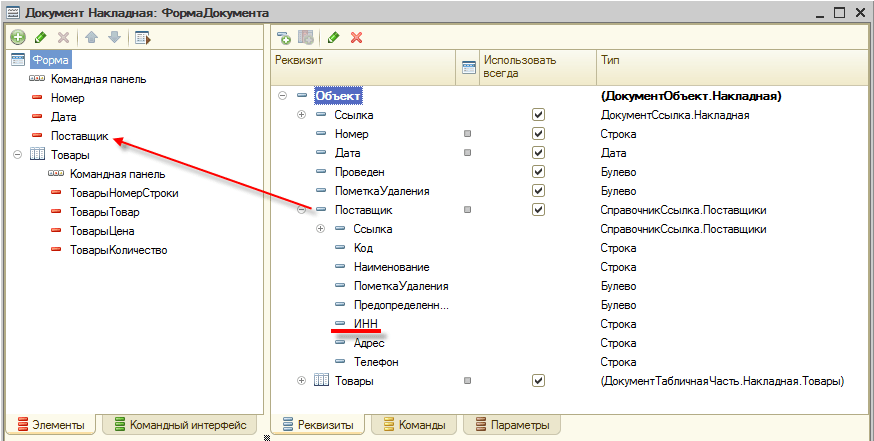Toggle the use-always checkbox for Поставщик attribute
This screenshot has width=874, height=441.
(538, 210)
